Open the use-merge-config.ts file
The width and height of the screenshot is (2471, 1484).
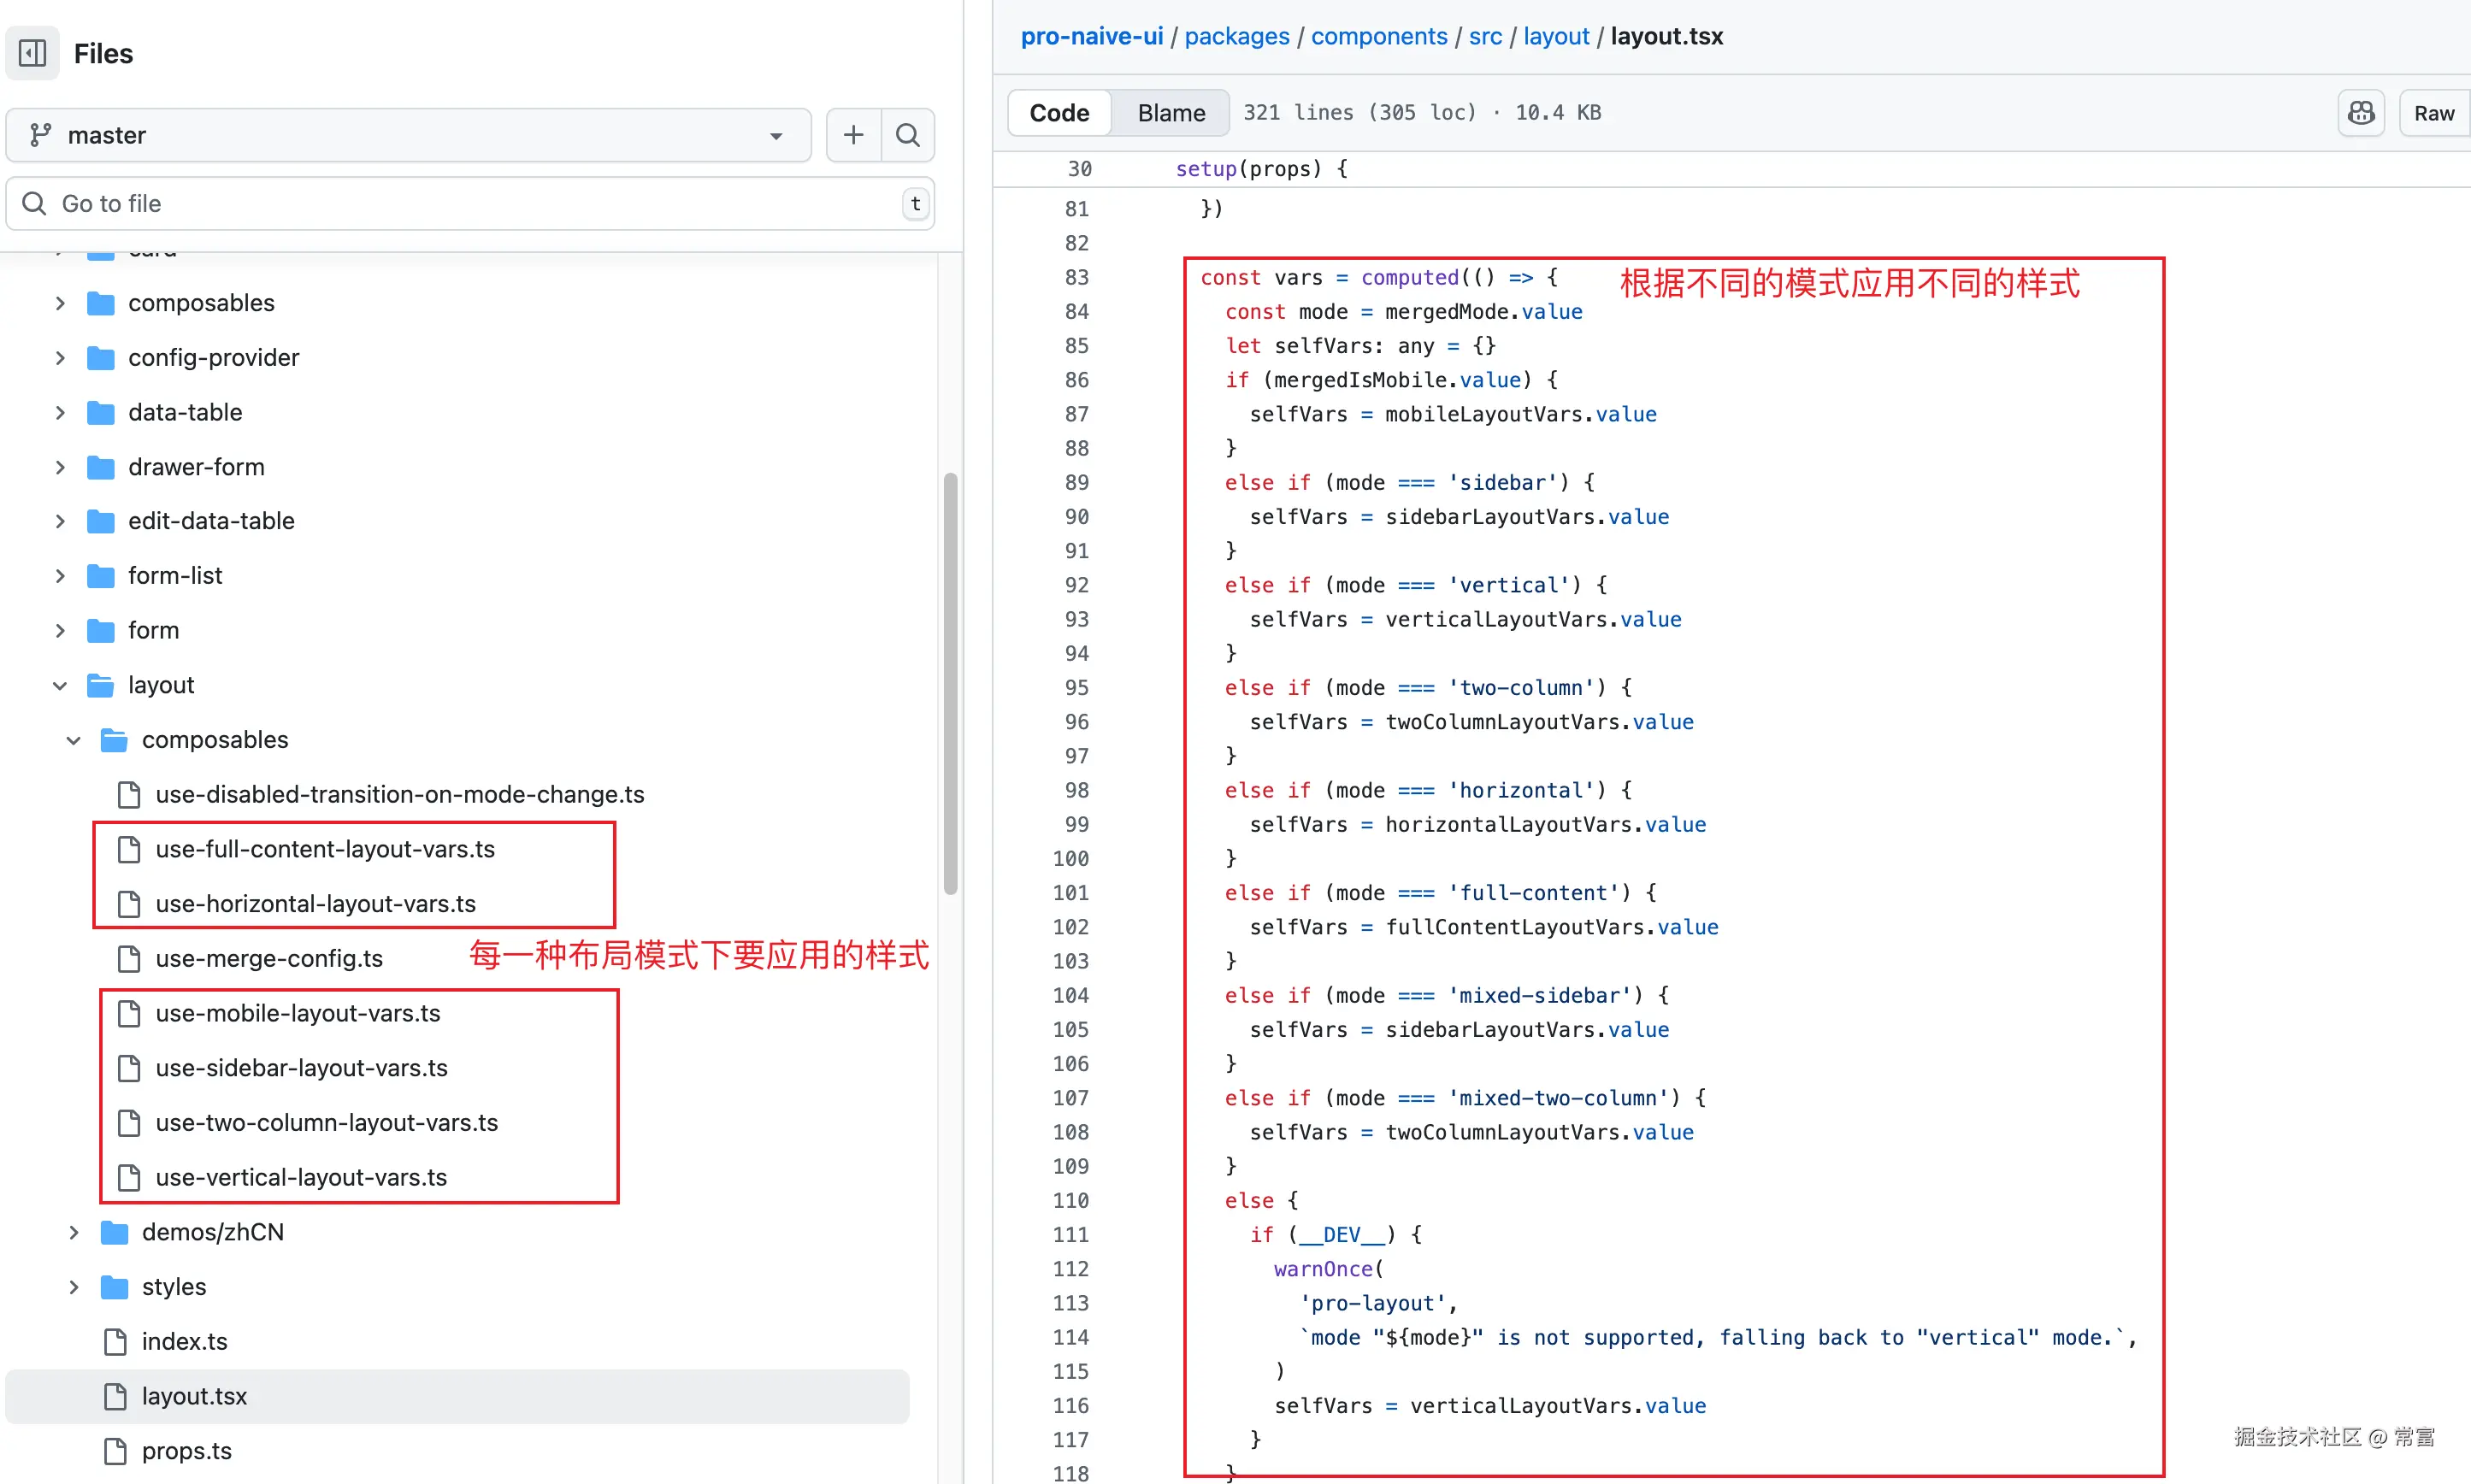click(x=269, y=958)
